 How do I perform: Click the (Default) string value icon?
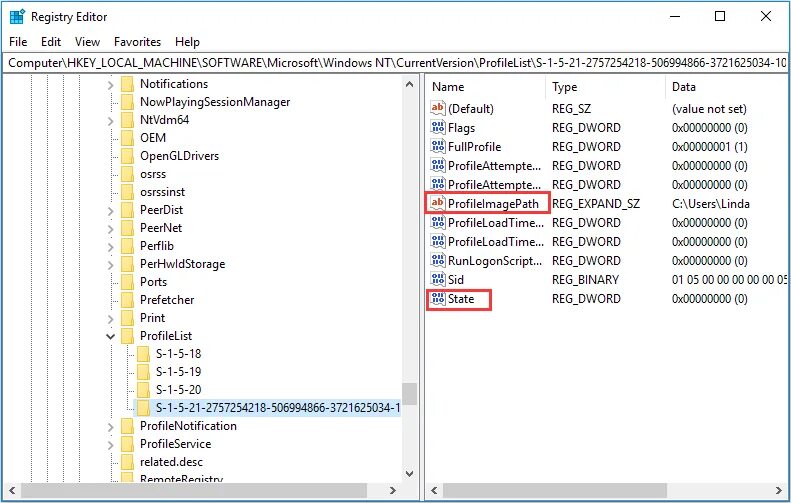437,108
